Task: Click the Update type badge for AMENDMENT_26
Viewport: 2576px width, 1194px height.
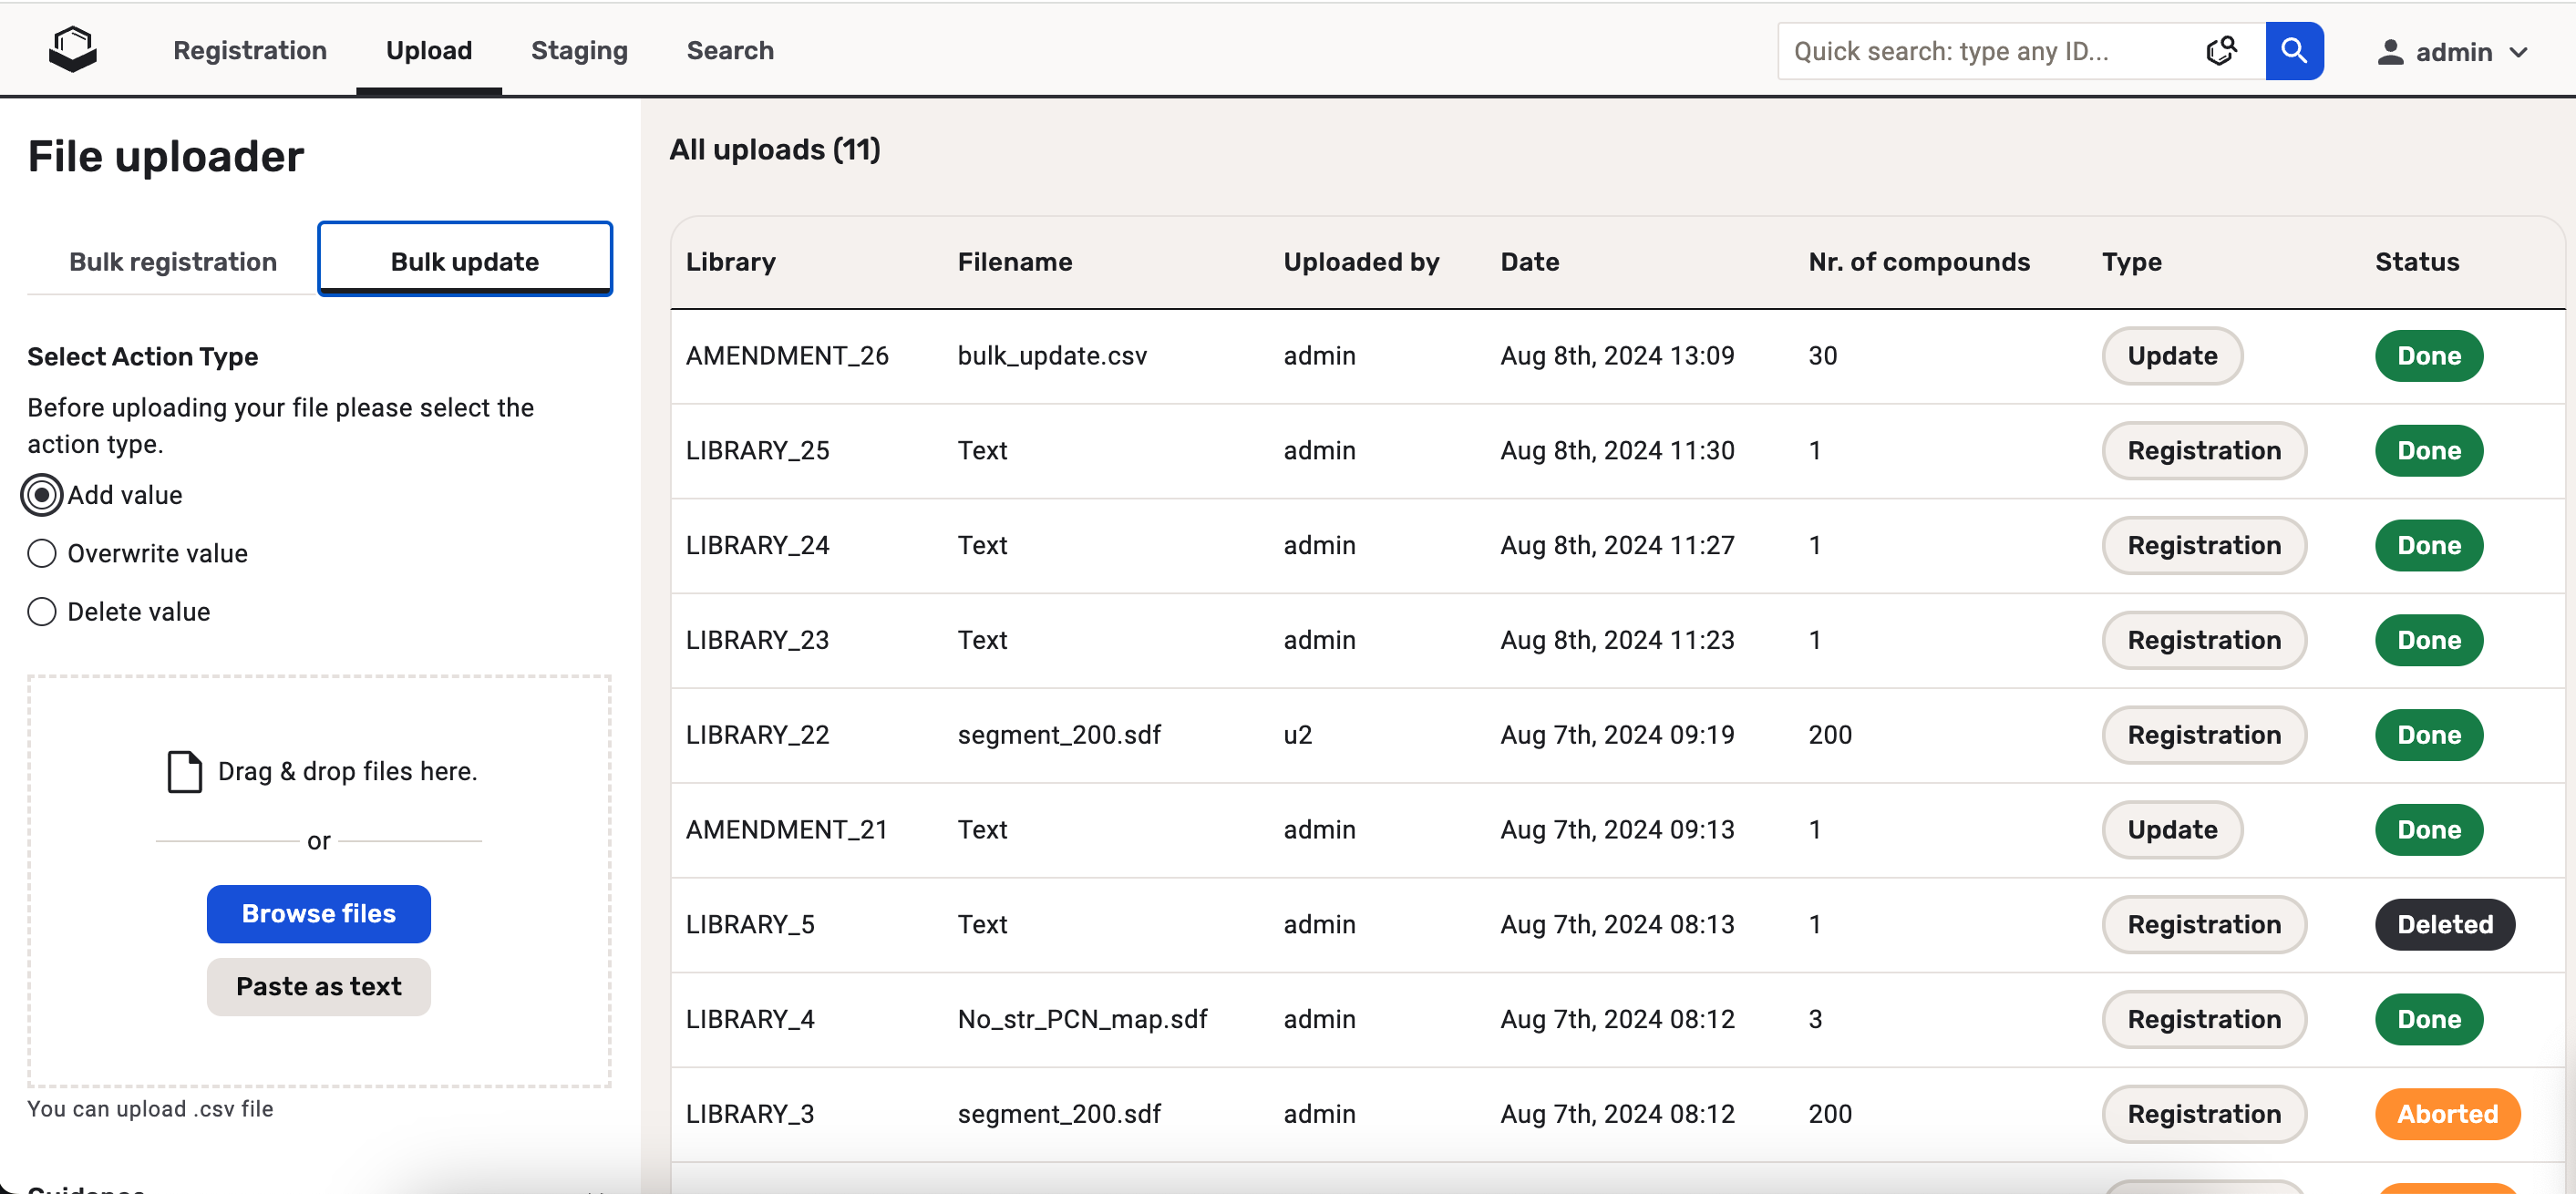Action: click(x=2171, y=356)
